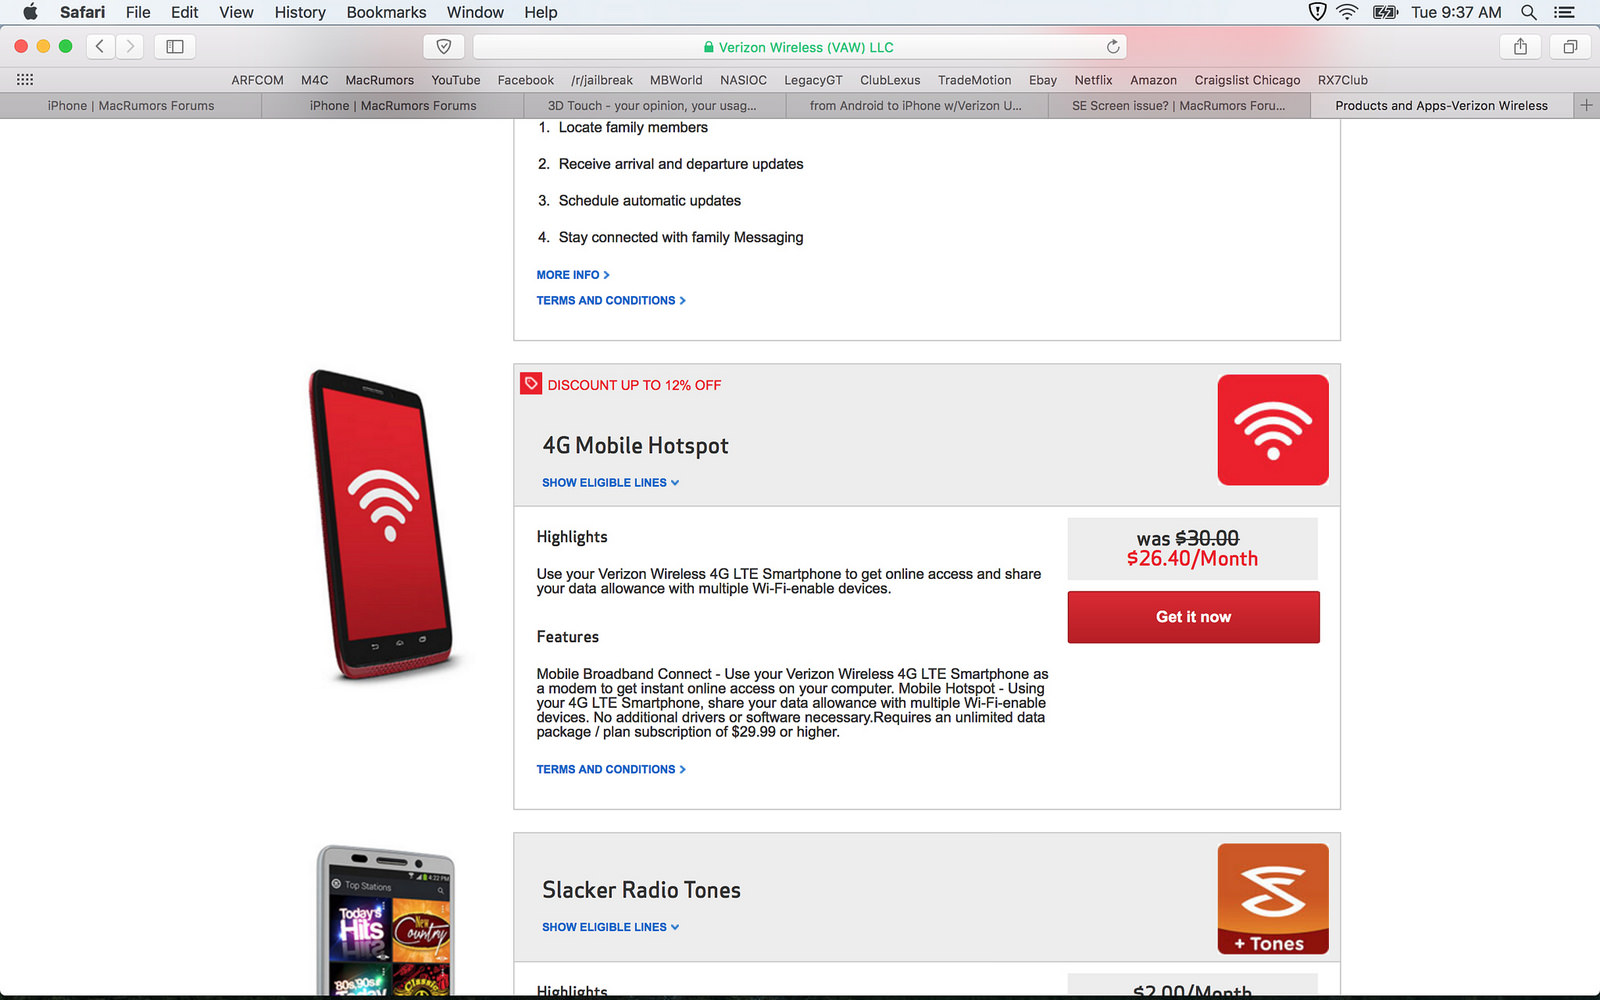The image size is (1600, 1000).
Task: Click the Slacker Radio phone image
Action: click(386, 920)
